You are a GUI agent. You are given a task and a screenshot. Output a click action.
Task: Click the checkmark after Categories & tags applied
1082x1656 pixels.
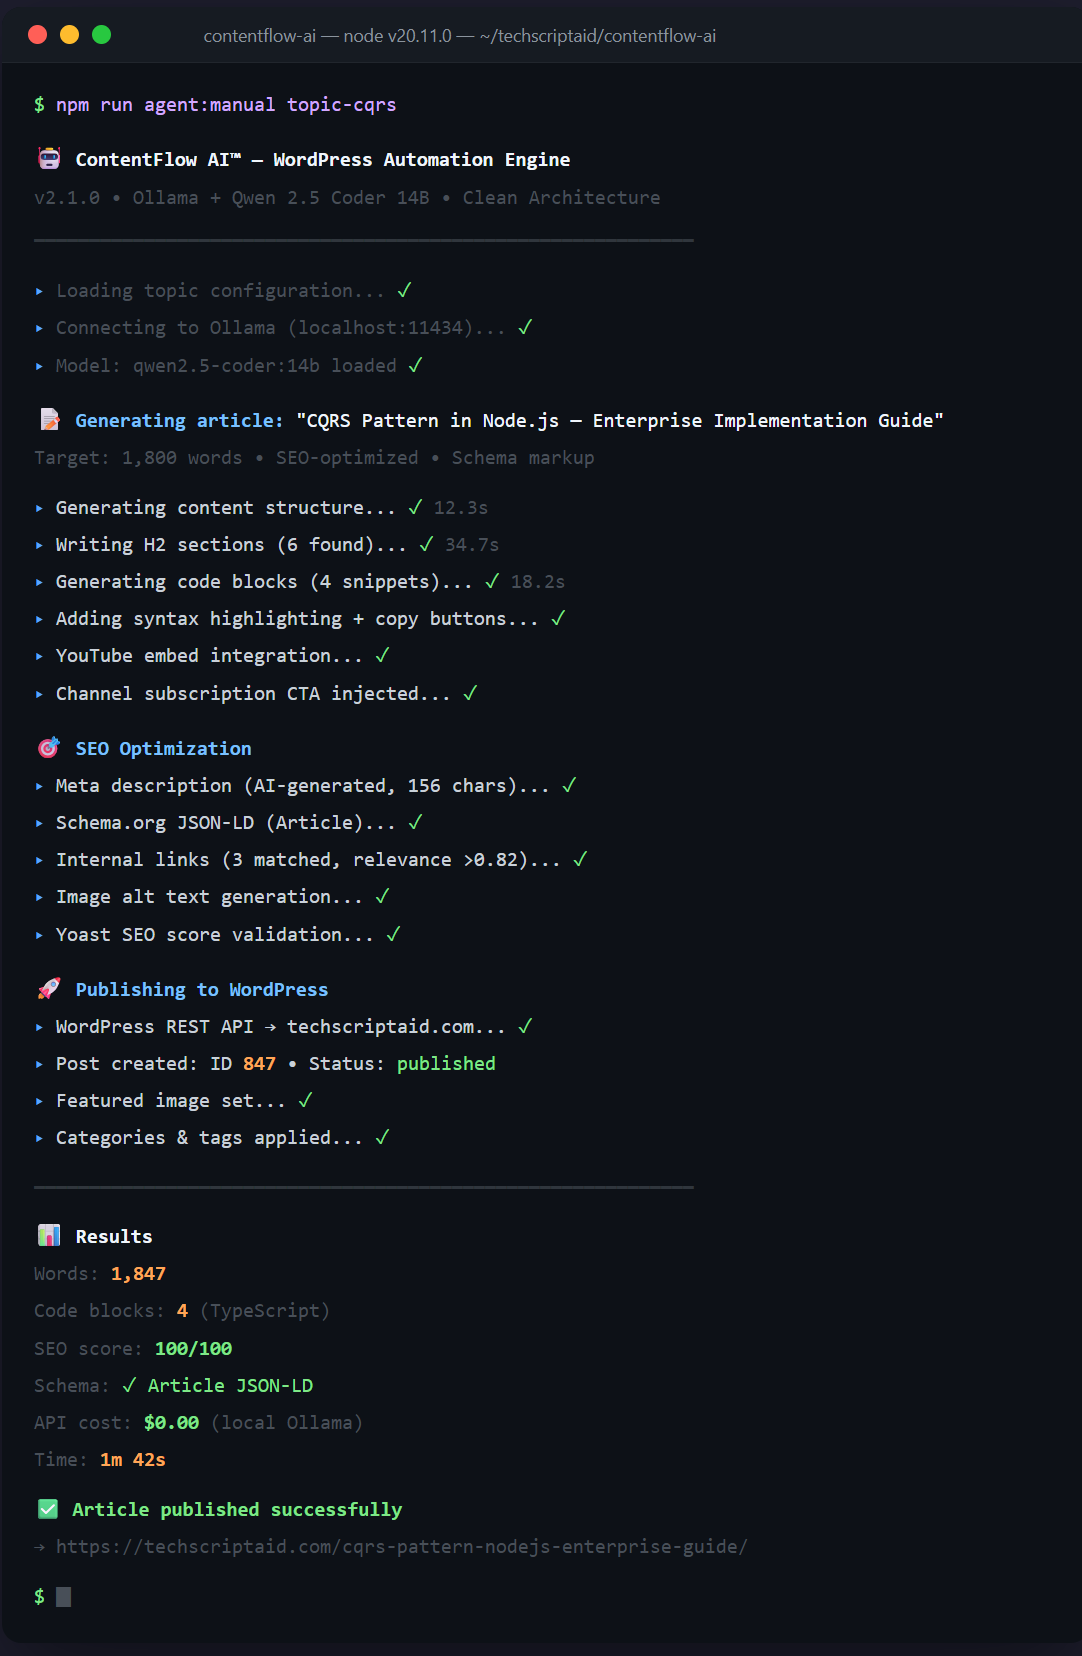[x=381, y=1136]
